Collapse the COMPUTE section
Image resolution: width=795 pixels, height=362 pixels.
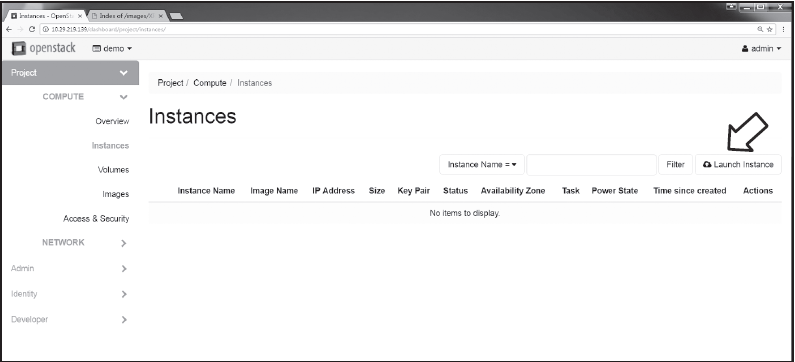click(123, 97)
